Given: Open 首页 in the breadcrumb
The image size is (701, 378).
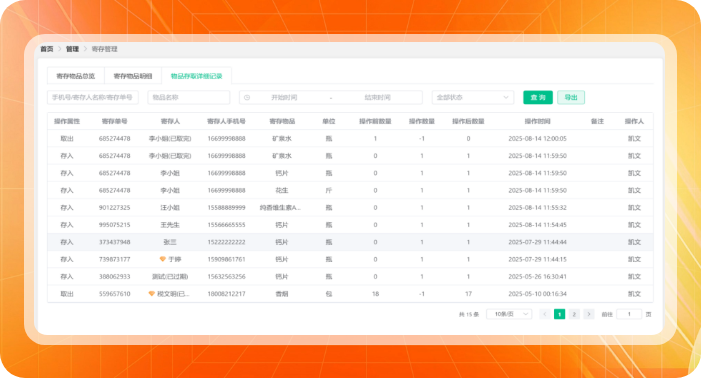Looking at the screenshot, I should (x=46, y=49).
